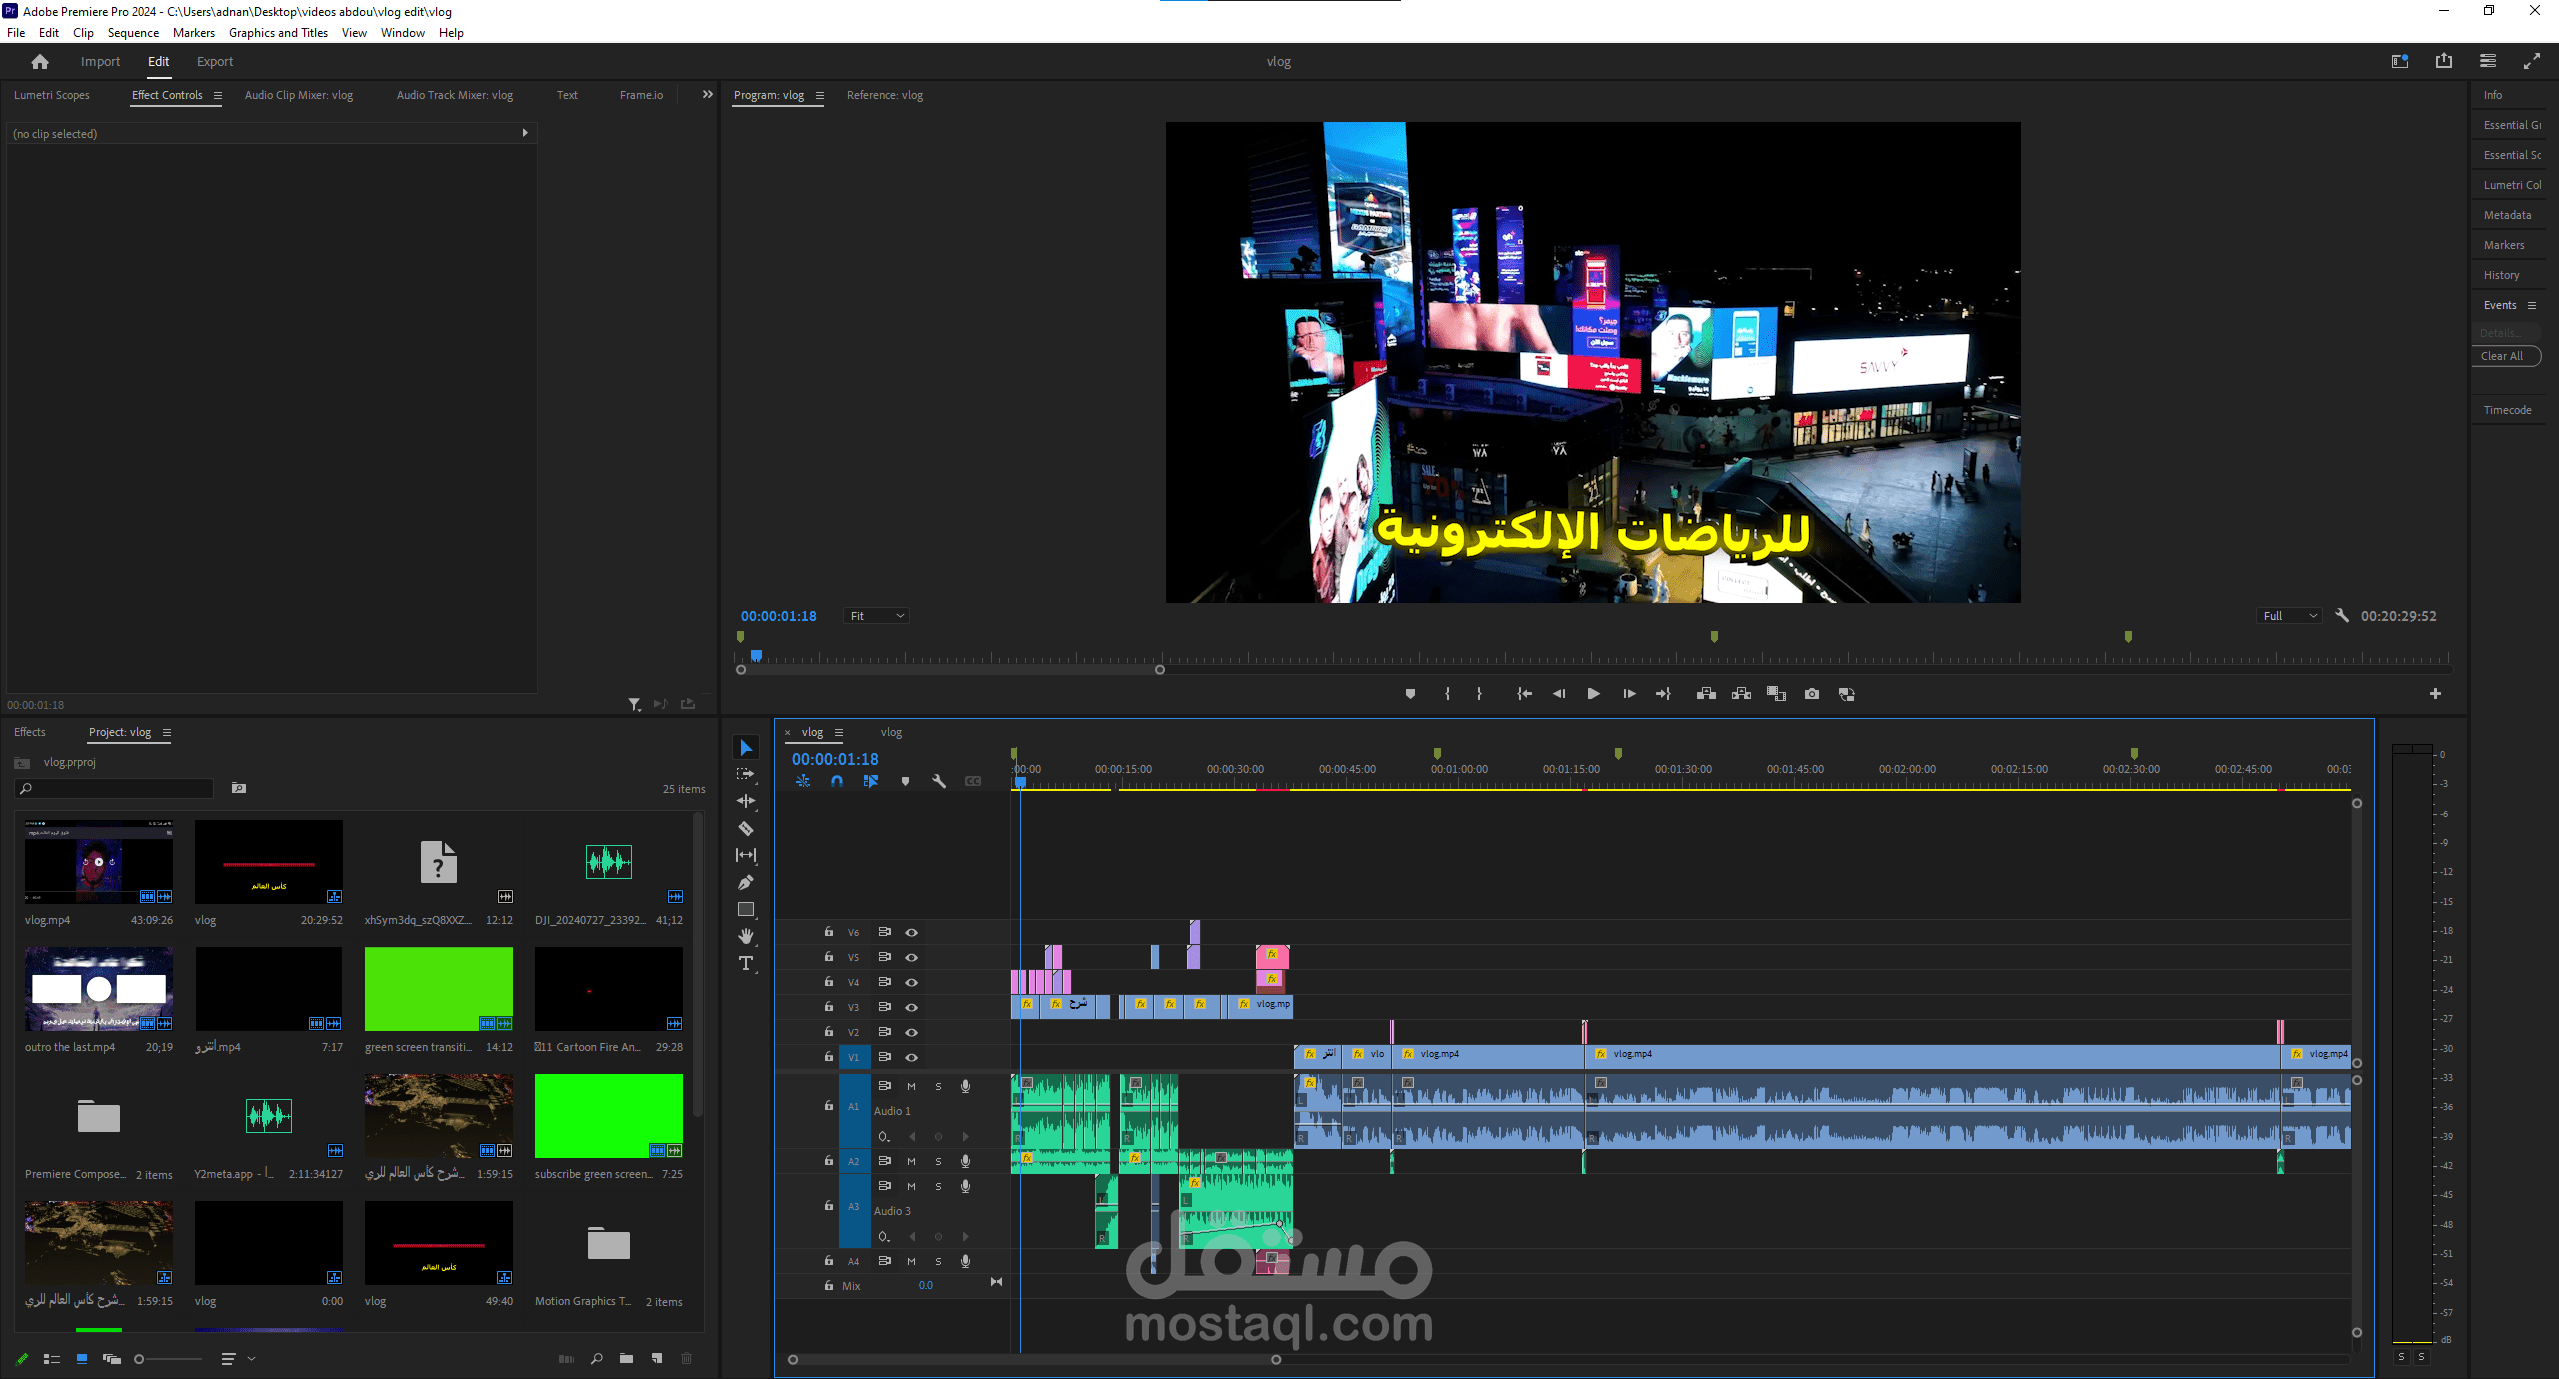
Task: Hide track V3 with eye icon
Action: 911,1007
